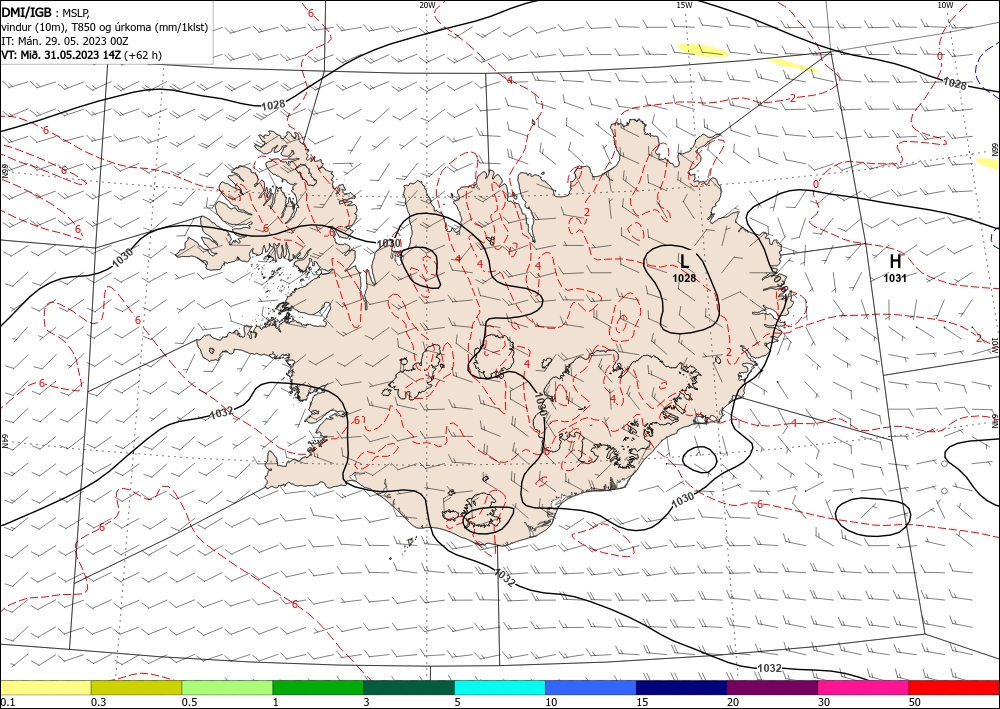
Task: Click the 1032 isobar label at bottom right
Action: pyautogui.click(x=769, y=668)
